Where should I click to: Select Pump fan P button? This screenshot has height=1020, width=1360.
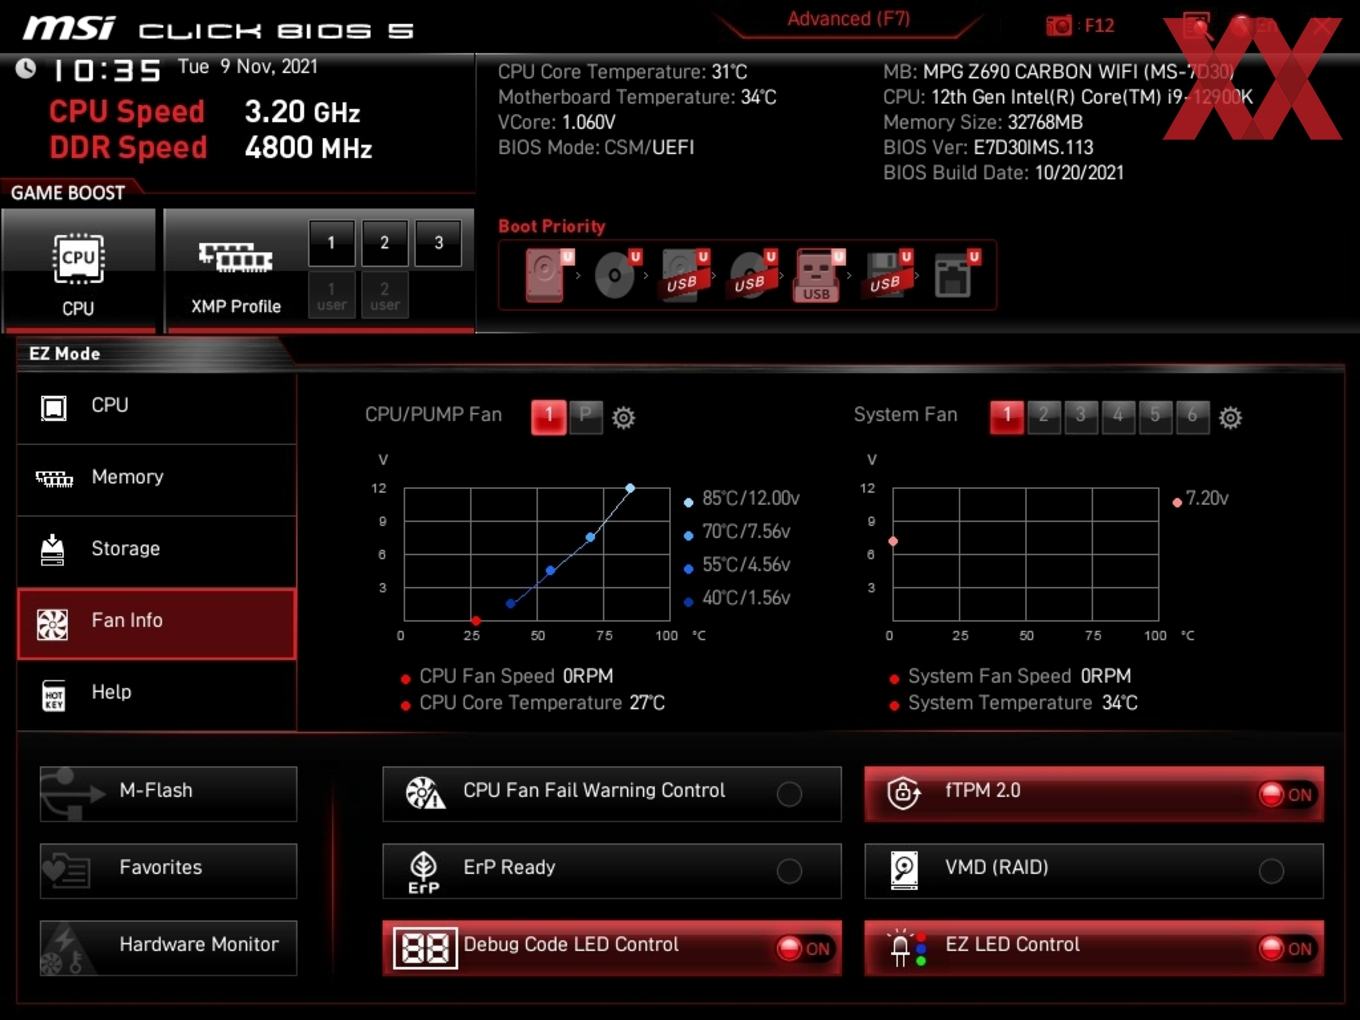[586, 416]
